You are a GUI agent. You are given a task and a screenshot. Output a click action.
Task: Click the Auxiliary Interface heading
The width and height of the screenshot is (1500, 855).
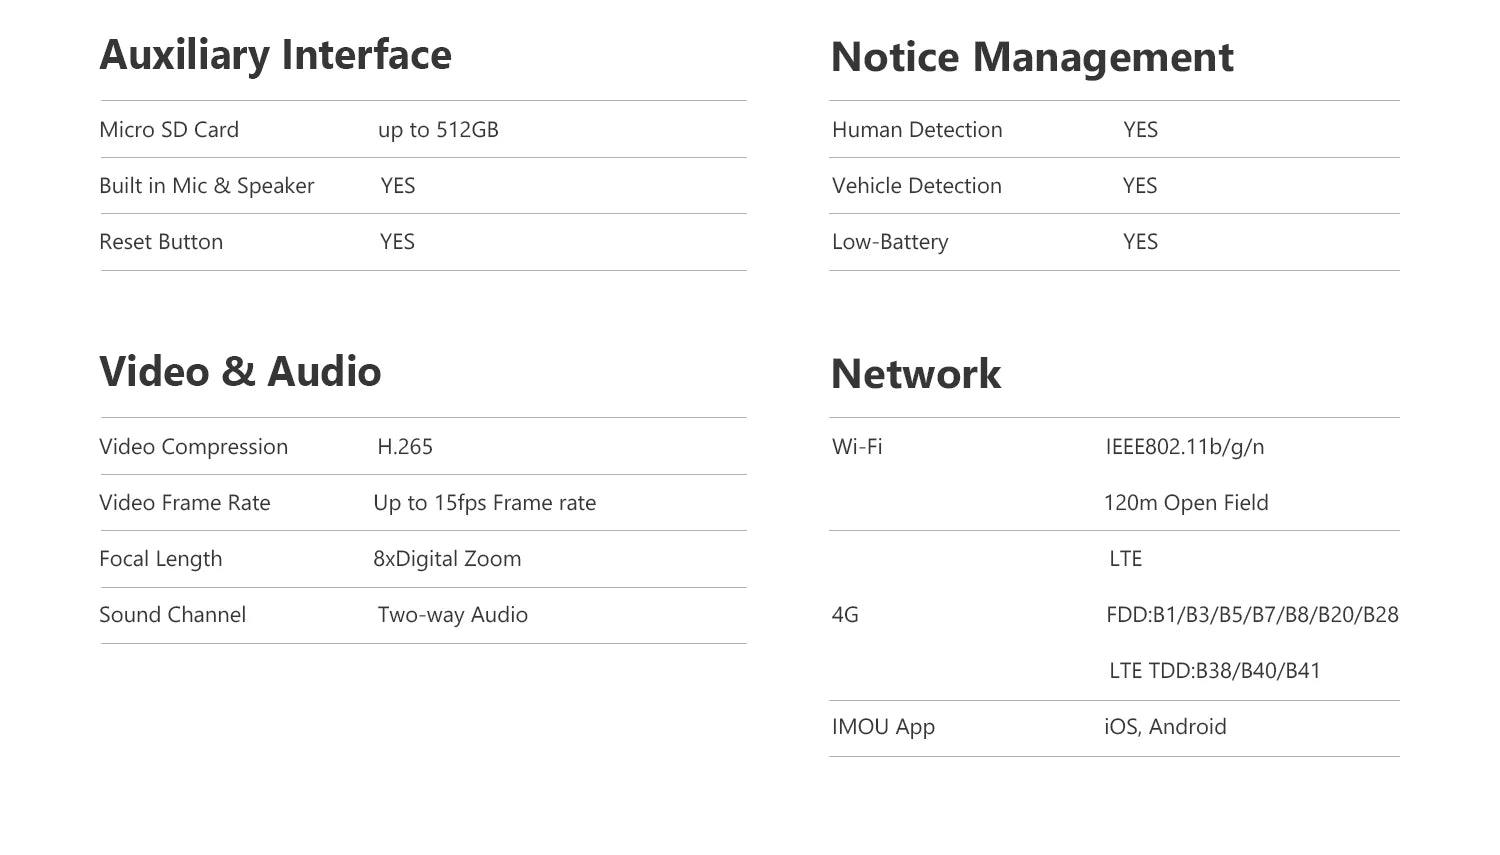pyautogui.click(x=275, y=55)
